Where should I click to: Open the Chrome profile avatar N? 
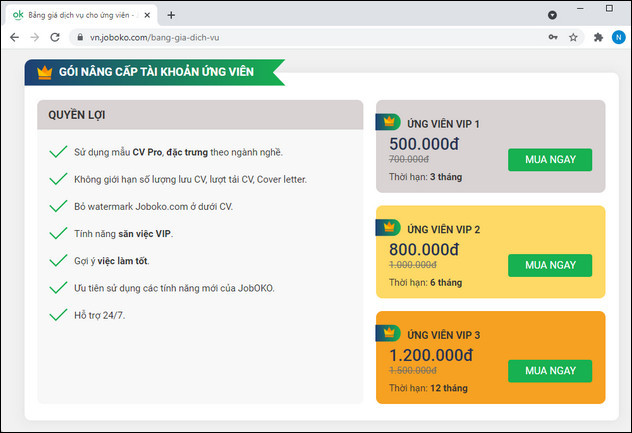[618, 37]
